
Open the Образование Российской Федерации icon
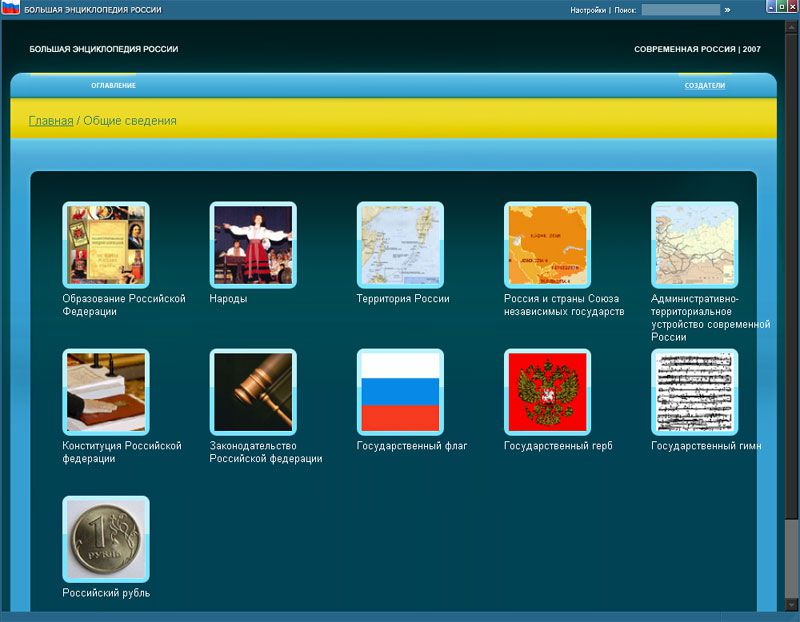pos(105,245)
